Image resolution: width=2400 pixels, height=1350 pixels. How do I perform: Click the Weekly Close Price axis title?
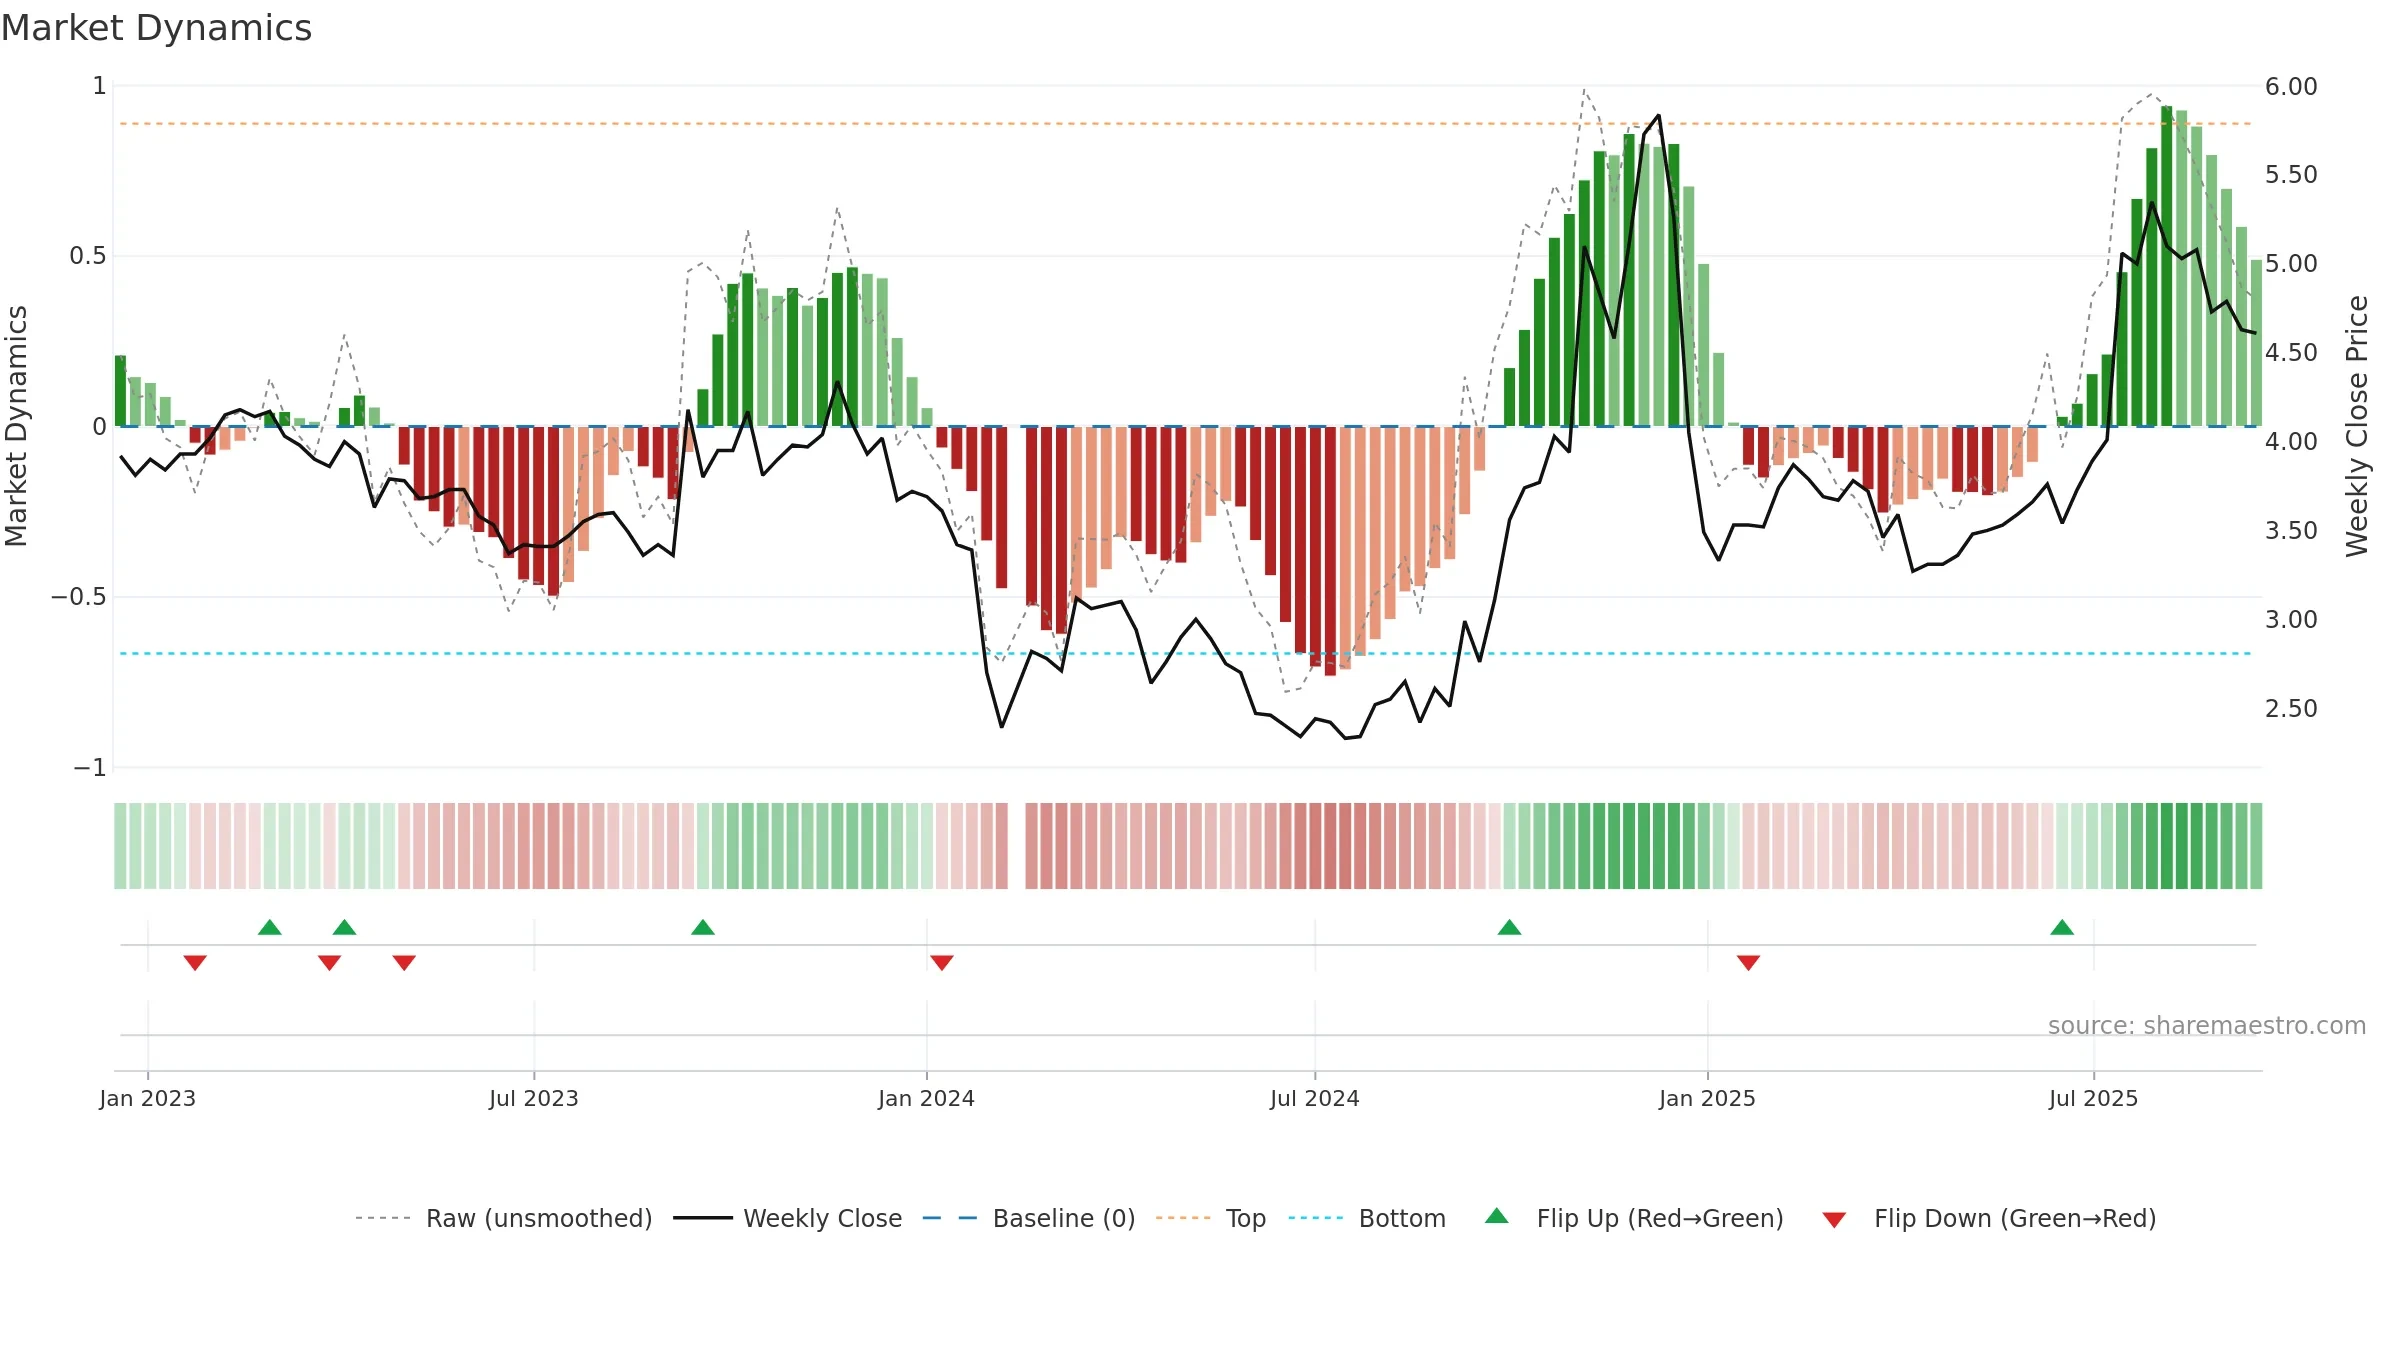[x=2358, y=426]
